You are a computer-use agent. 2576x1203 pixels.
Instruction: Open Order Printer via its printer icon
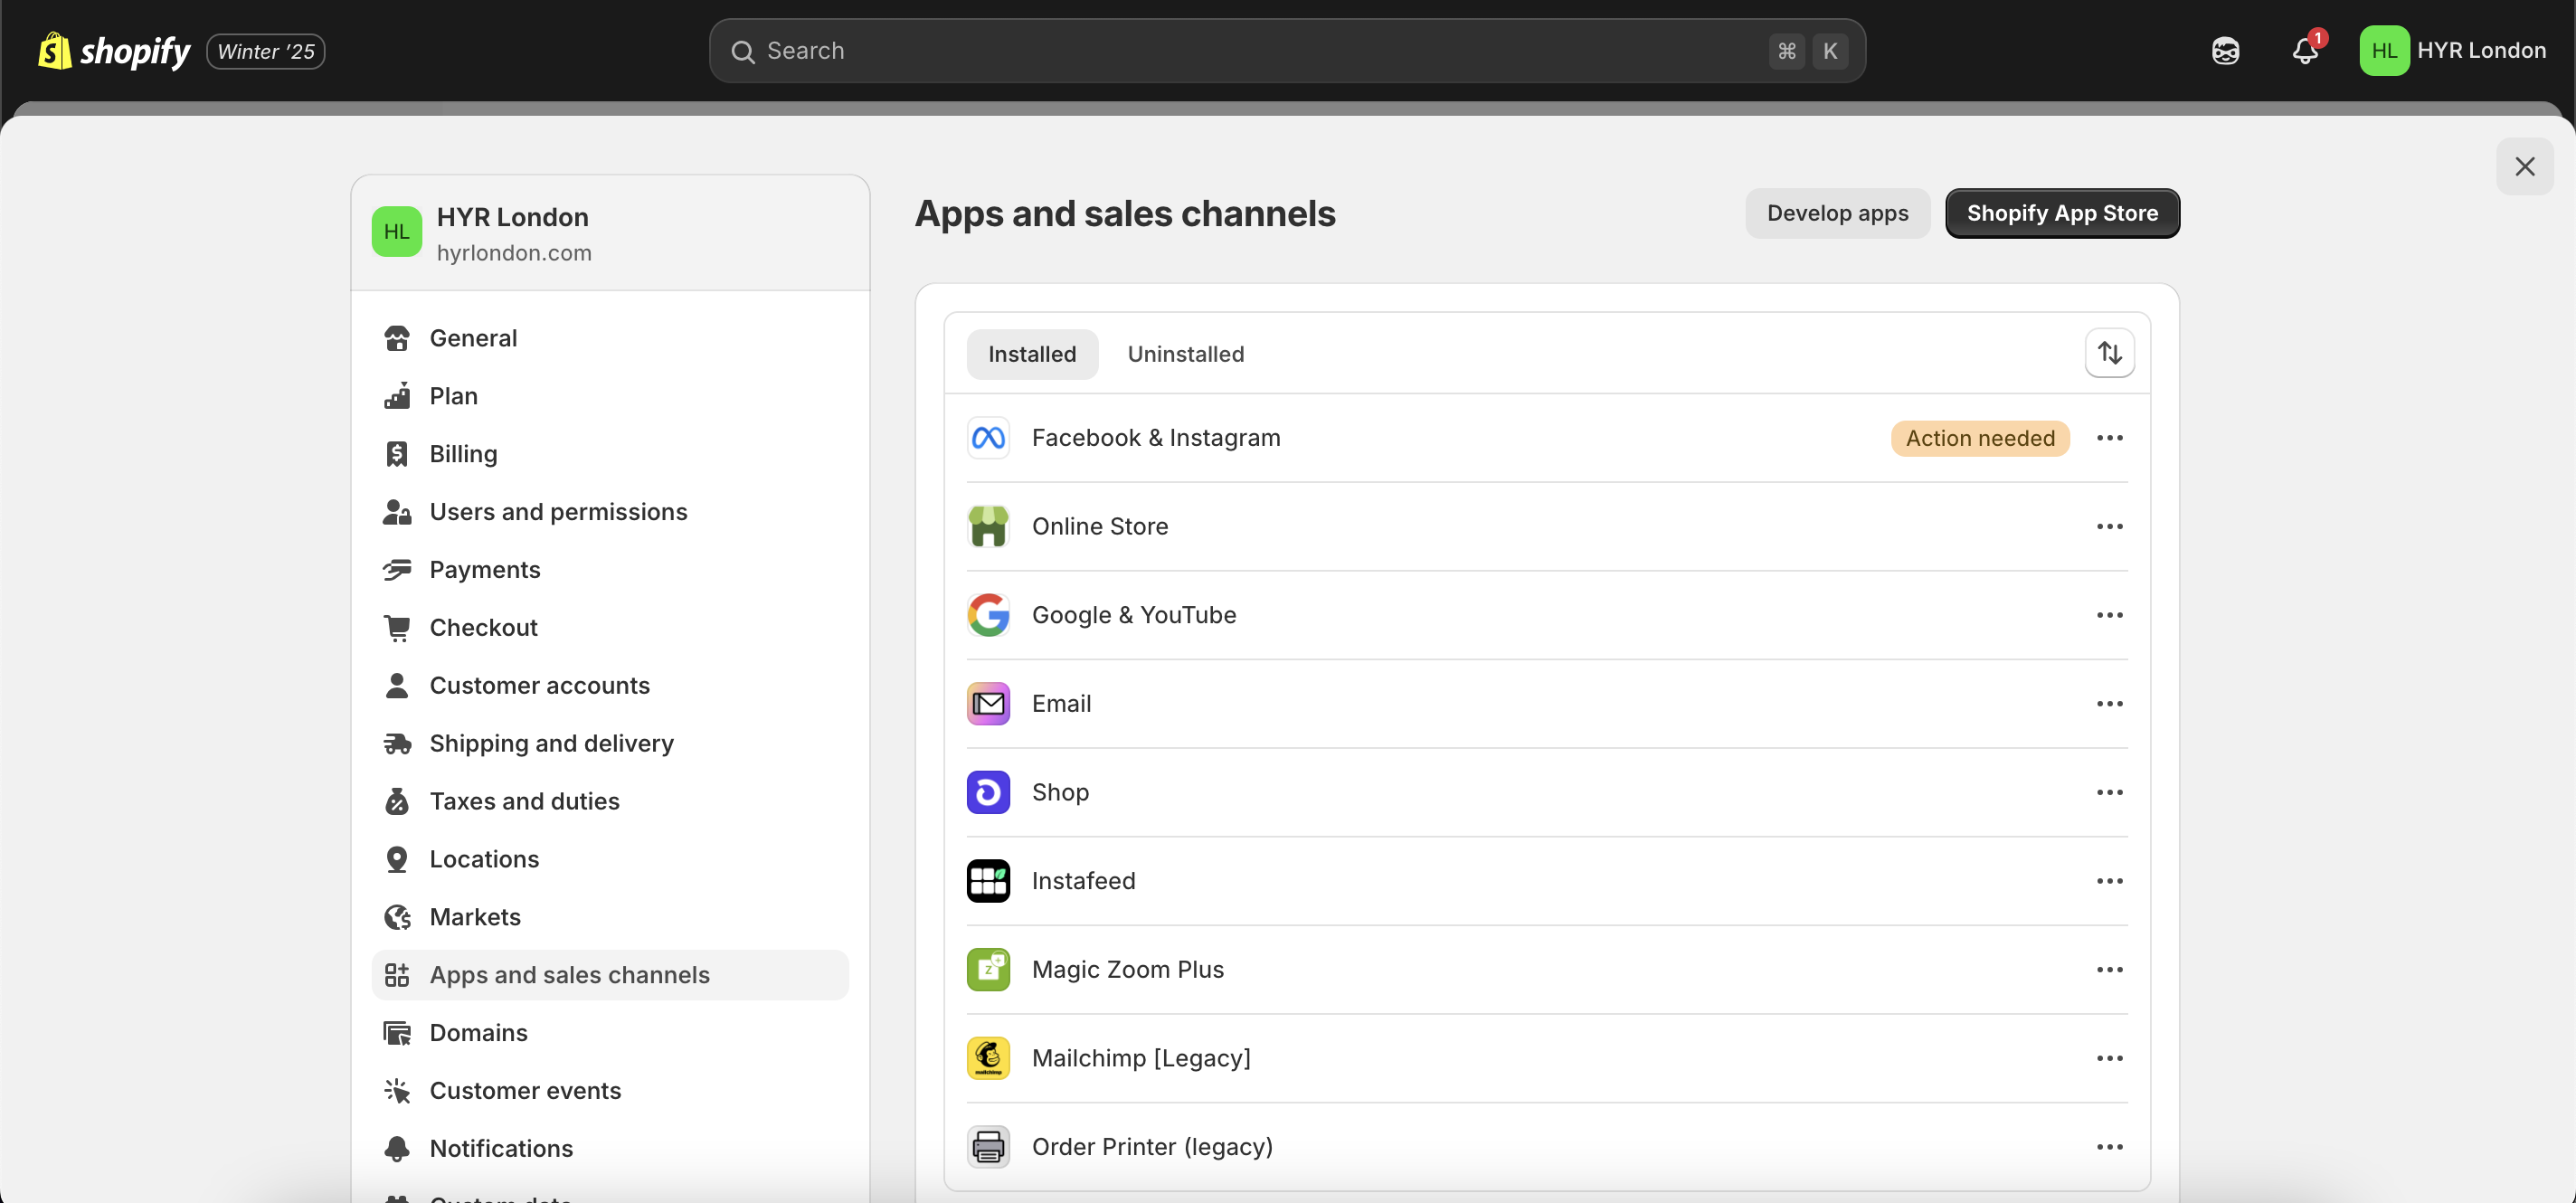(x=988, y=1146)
